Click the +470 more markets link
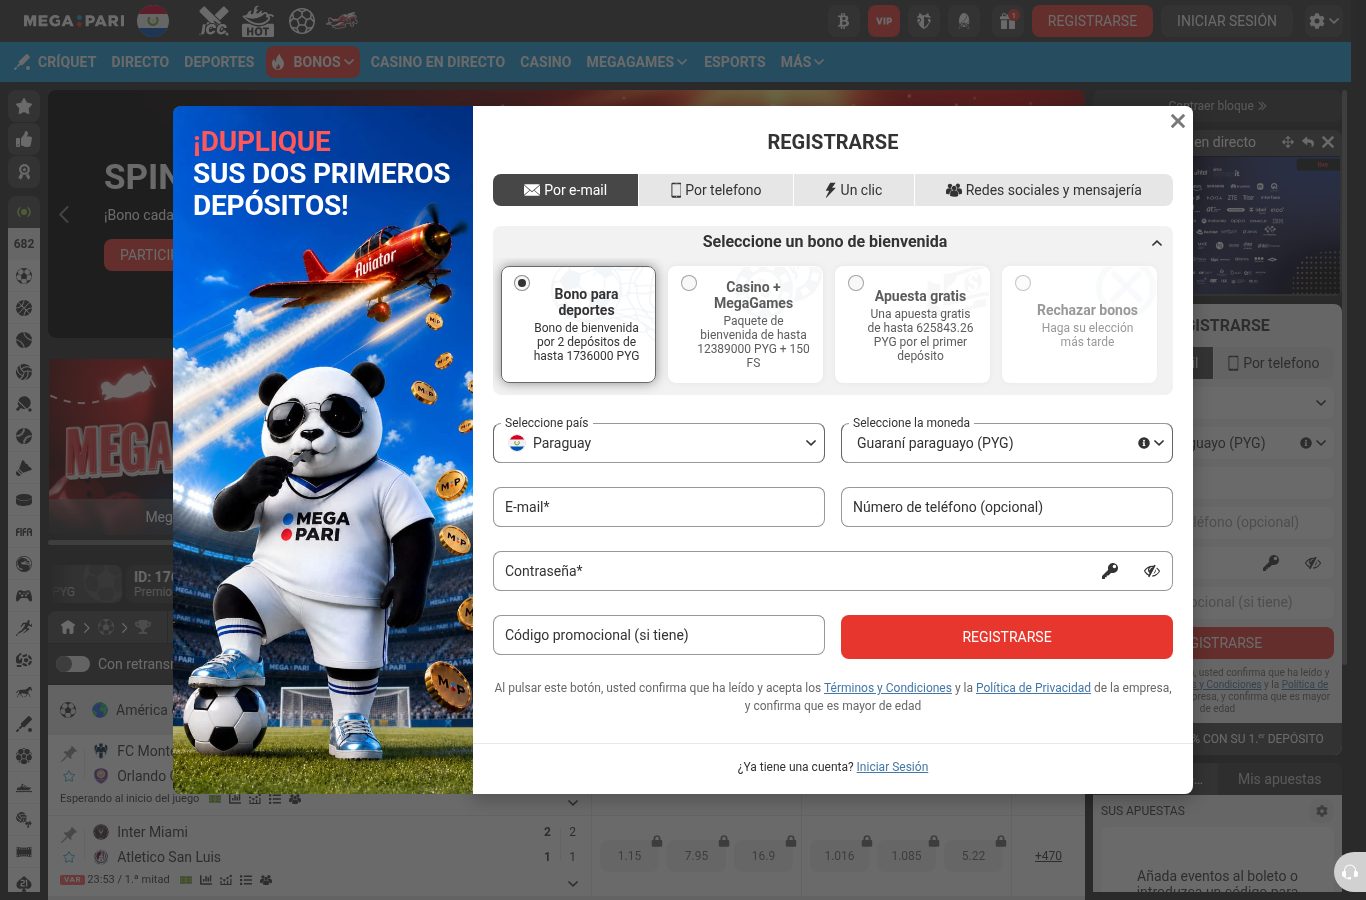The height and width of the screenshot is (900, 1366). point(1048,856)
